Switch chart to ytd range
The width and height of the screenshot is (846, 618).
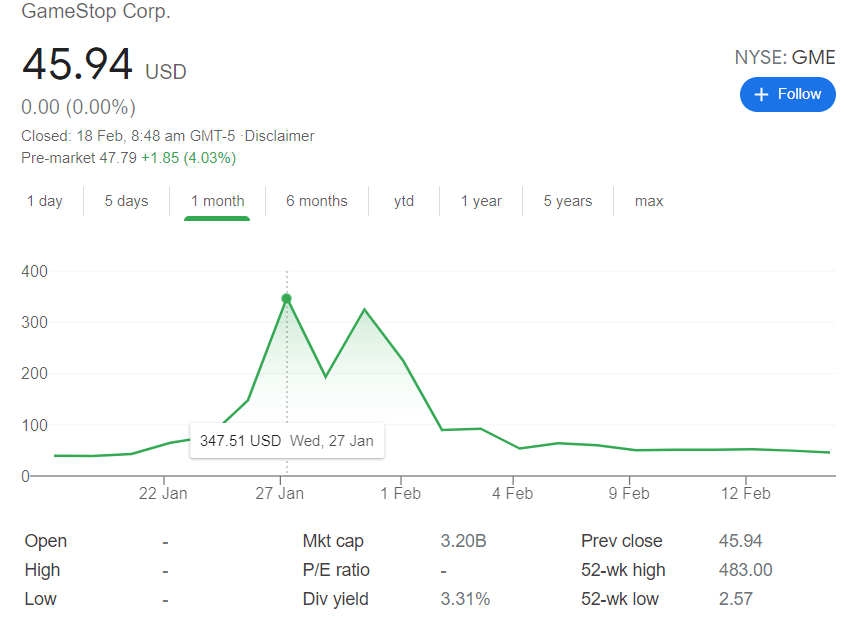pos(404,201)
